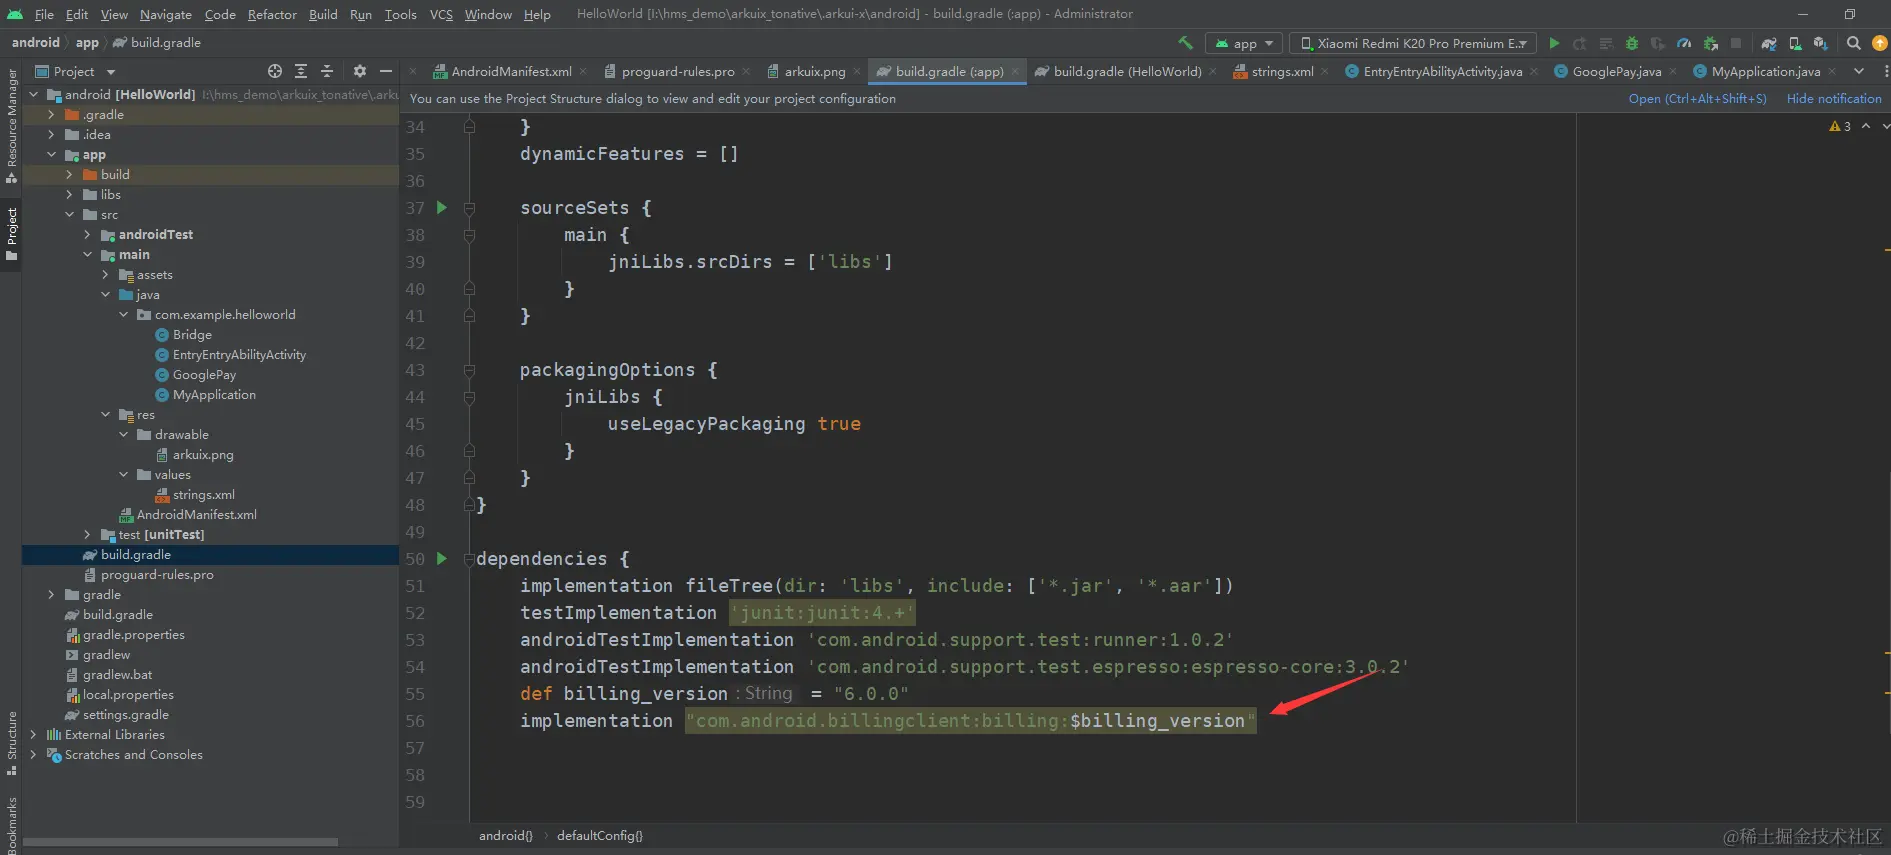
Task: Click the orange update notification icon
Action: [1880, 43]
